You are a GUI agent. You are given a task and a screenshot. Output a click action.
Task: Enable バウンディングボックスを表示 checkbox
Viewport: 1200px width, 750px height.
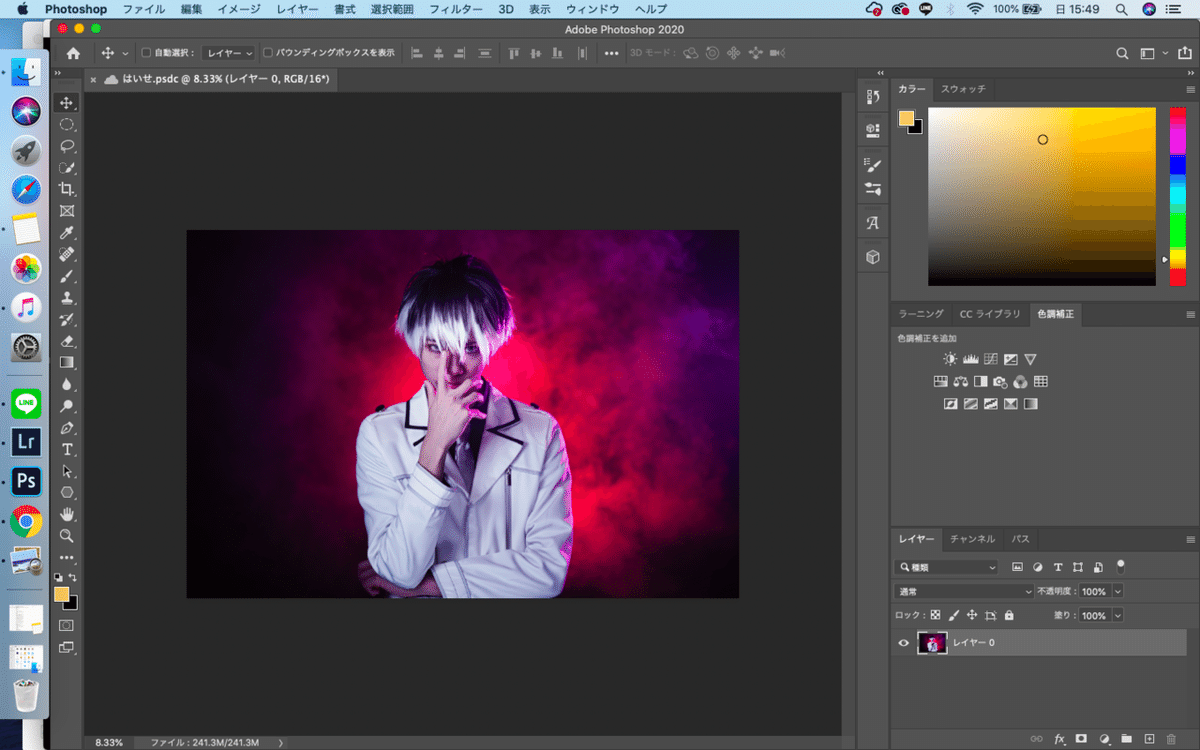pyautogui.click(x=268, y=53)
